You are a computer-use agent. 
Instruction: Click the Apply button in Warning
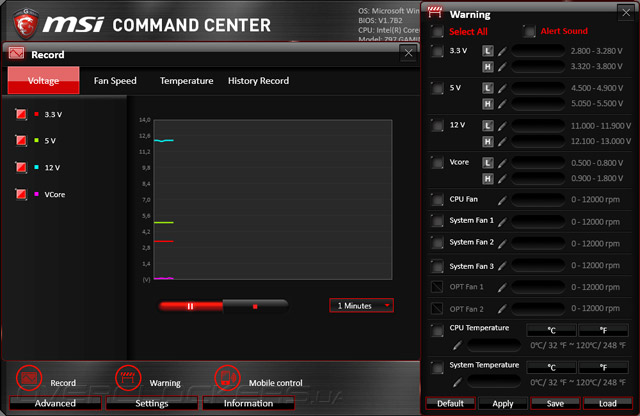click(x=503, y=403)
